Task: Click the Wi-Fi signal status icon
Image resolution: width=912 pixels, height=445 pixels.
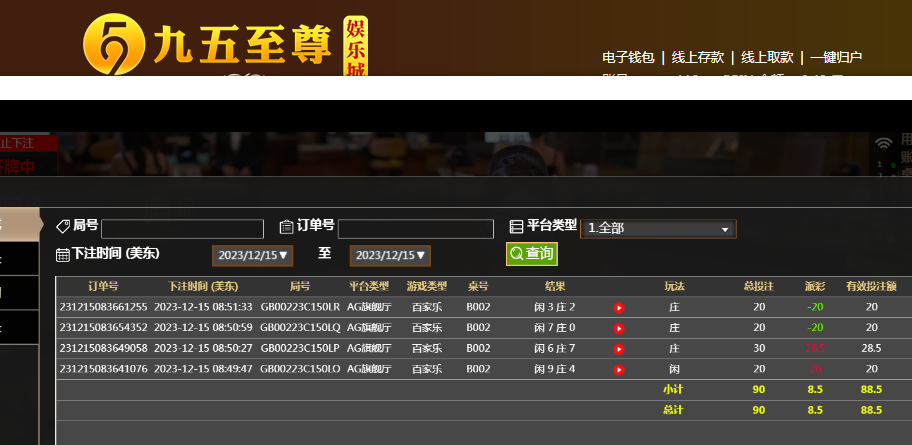Action: point(883,143)
